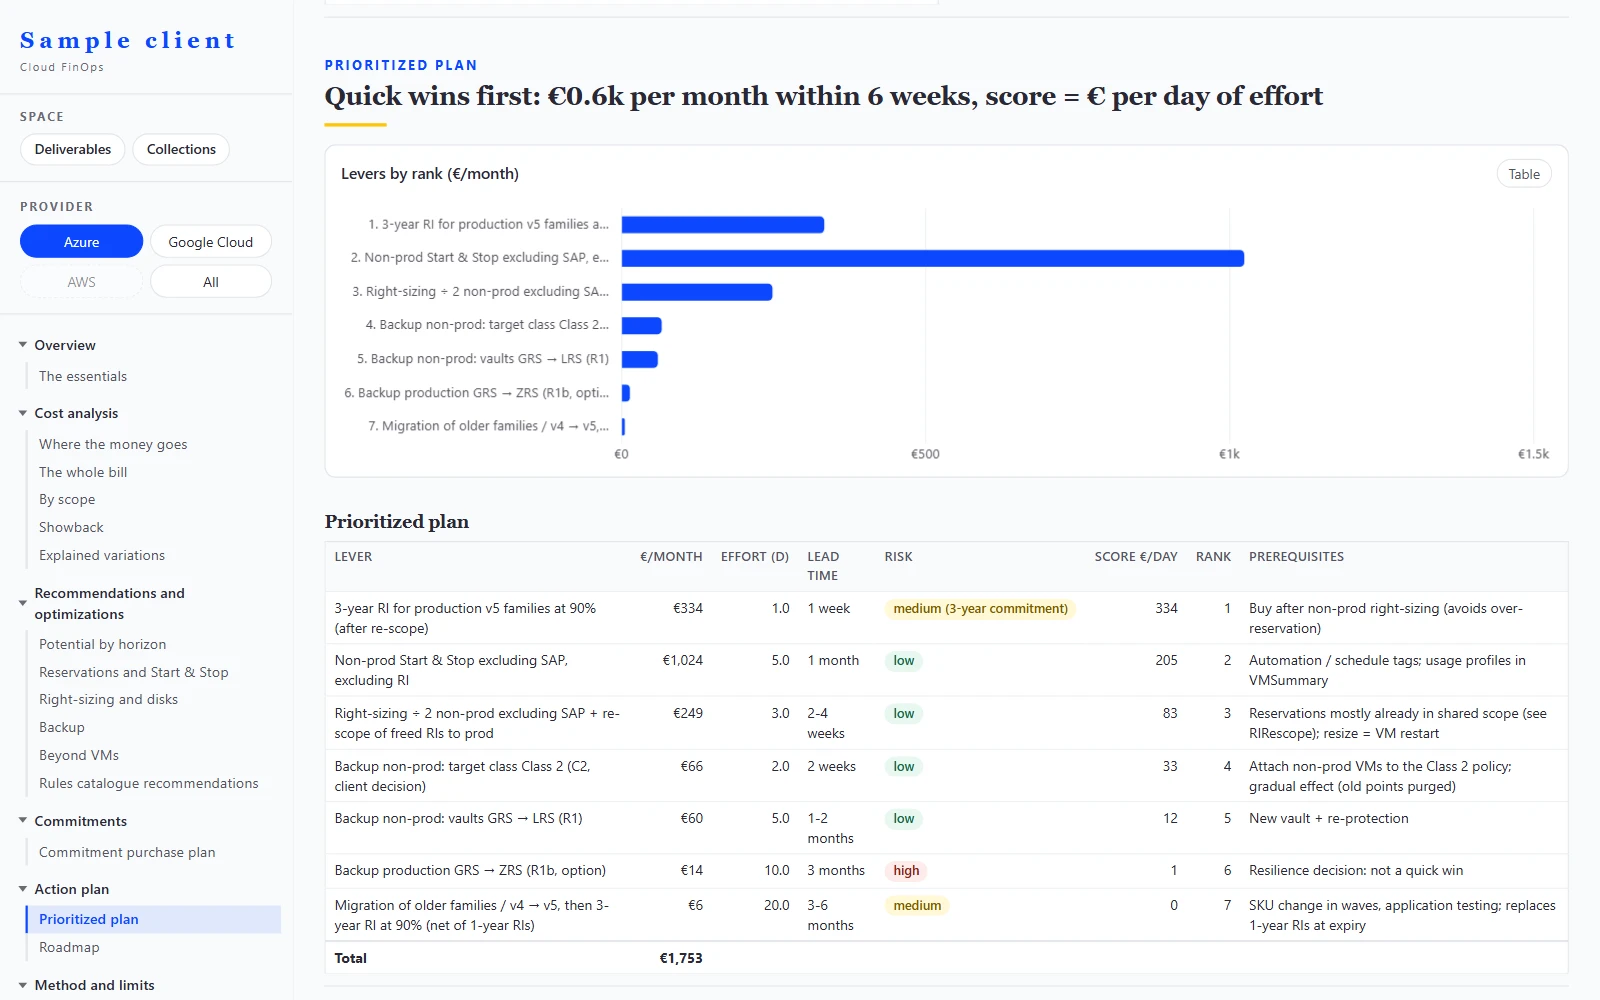Select the All providers filter
This screenshot has height=1000, width=1600.
(211, 282)
